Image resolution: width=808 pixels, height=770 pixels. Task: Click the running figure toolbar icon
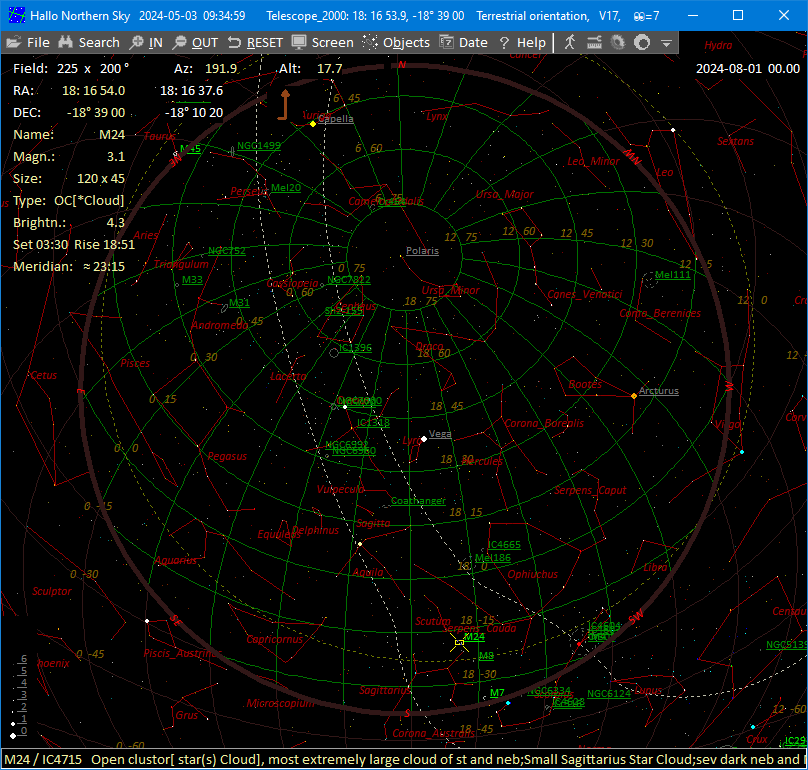[570, 42]
